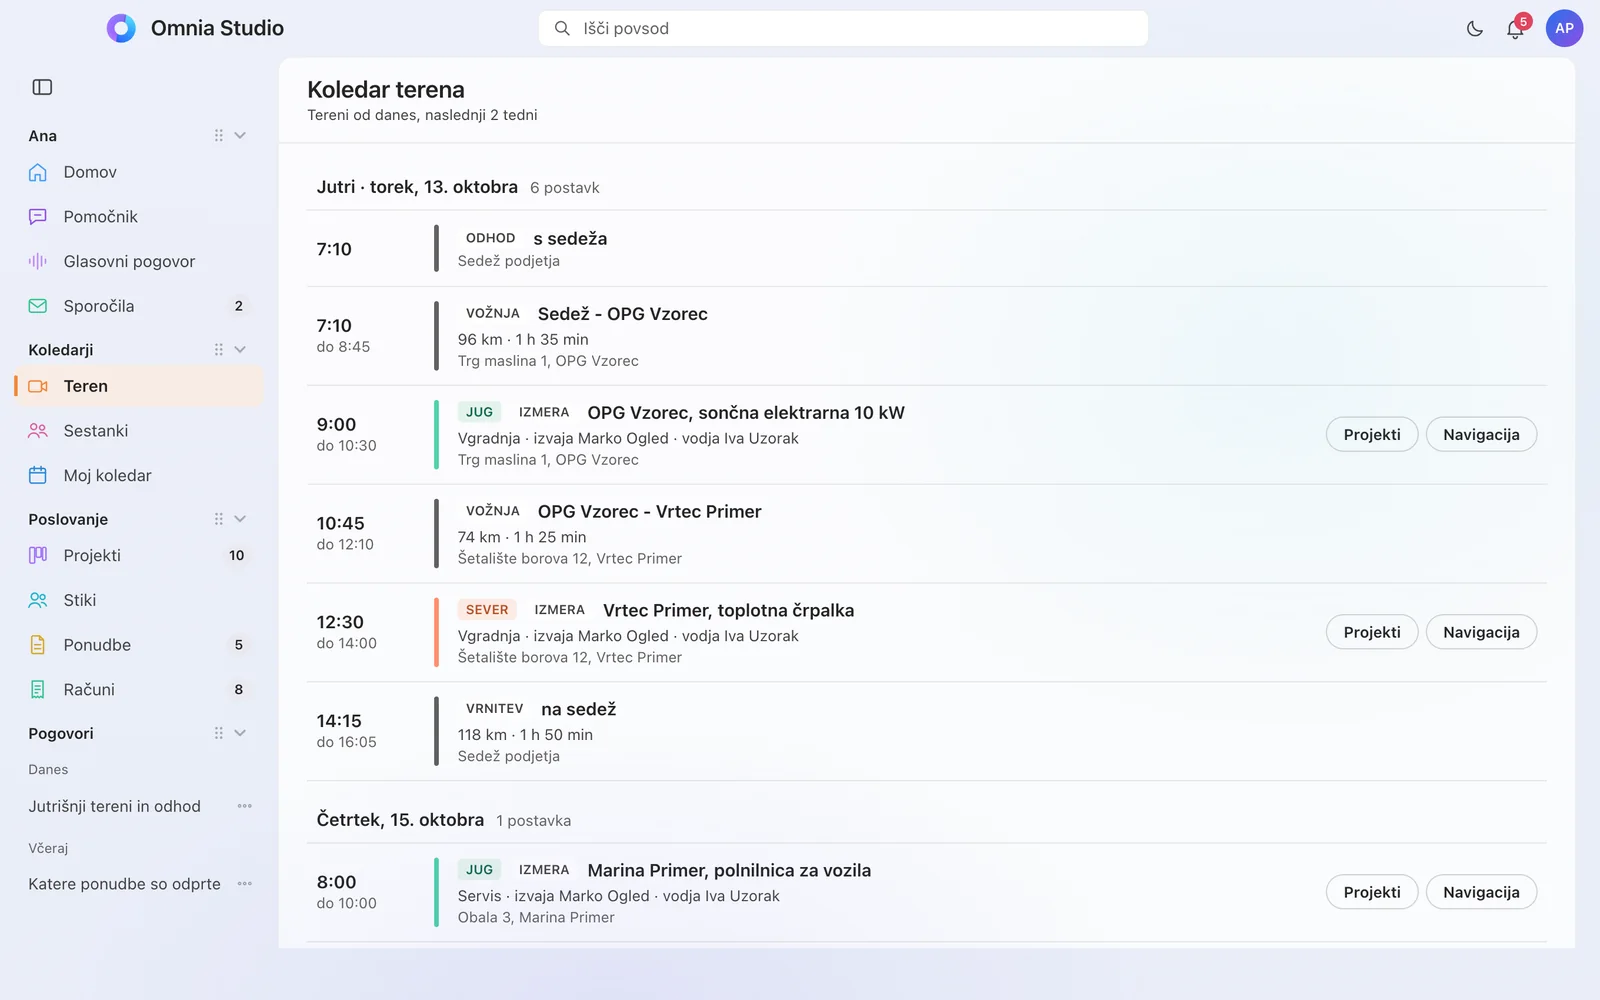Screen dimensions: 1600x1000
Task: Click the Teren camera icon
Action: coord(38,386)
